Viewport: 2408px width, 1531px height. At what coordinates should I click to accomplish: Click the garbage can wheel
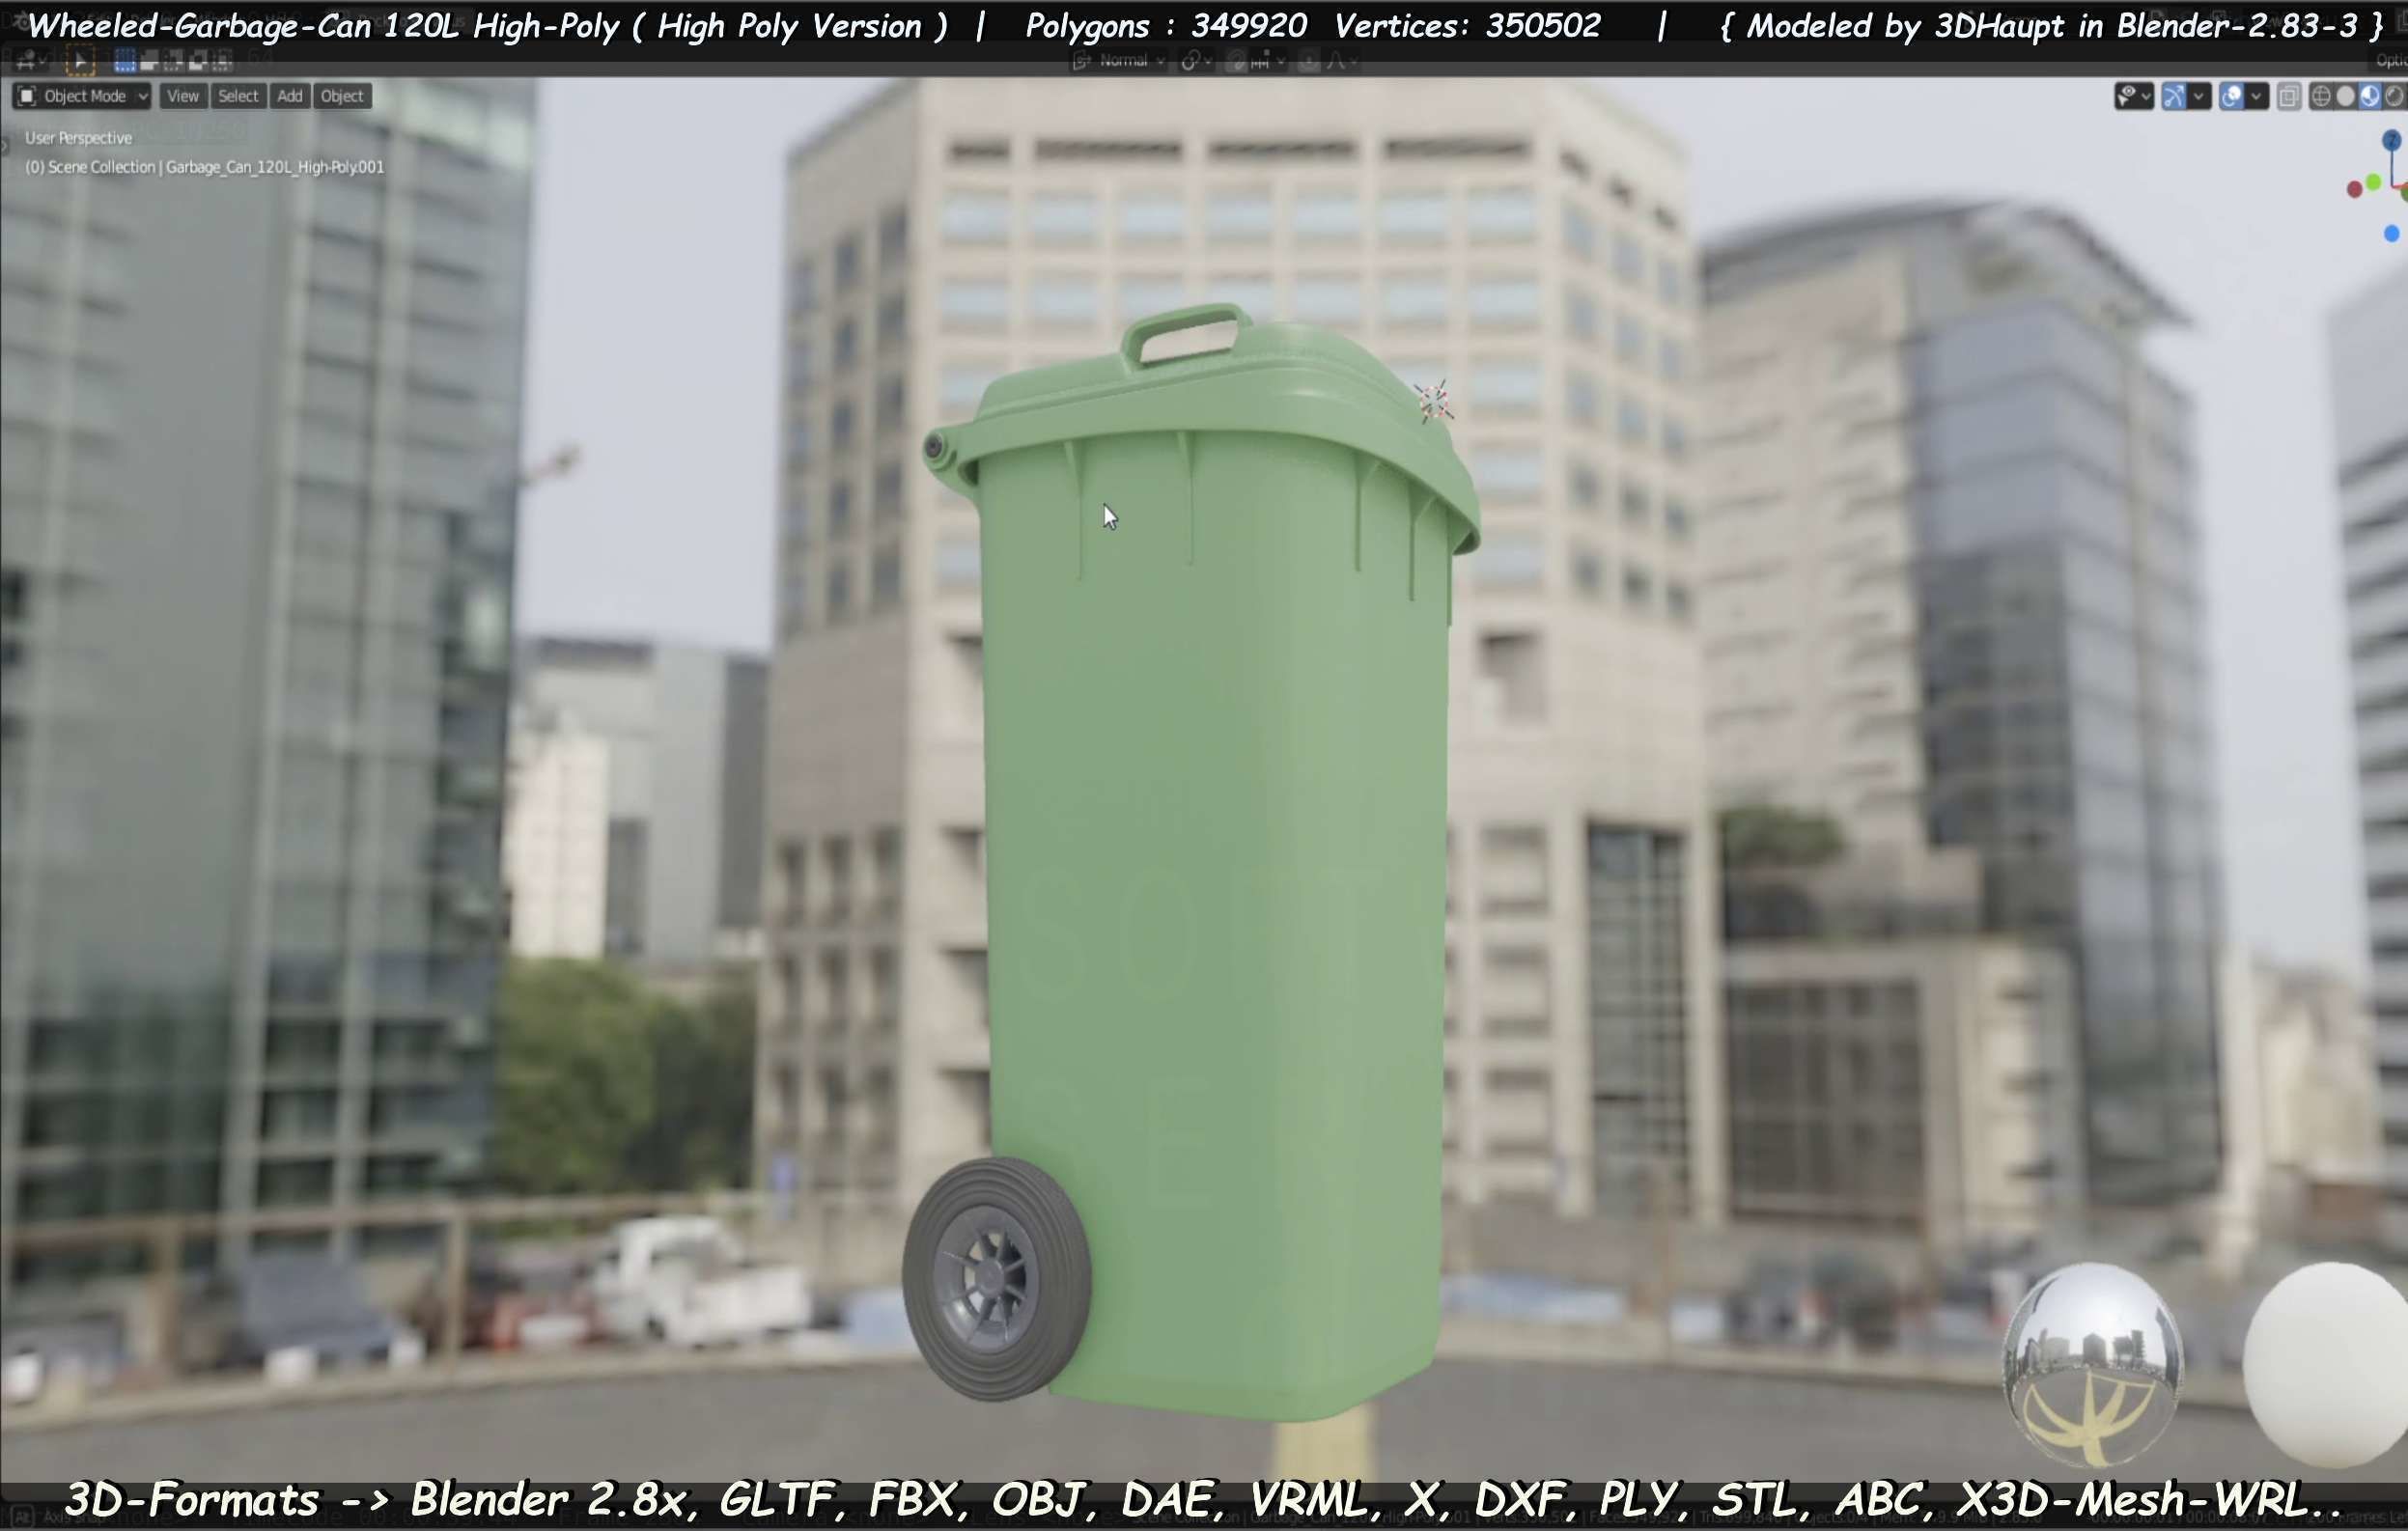996,1279
